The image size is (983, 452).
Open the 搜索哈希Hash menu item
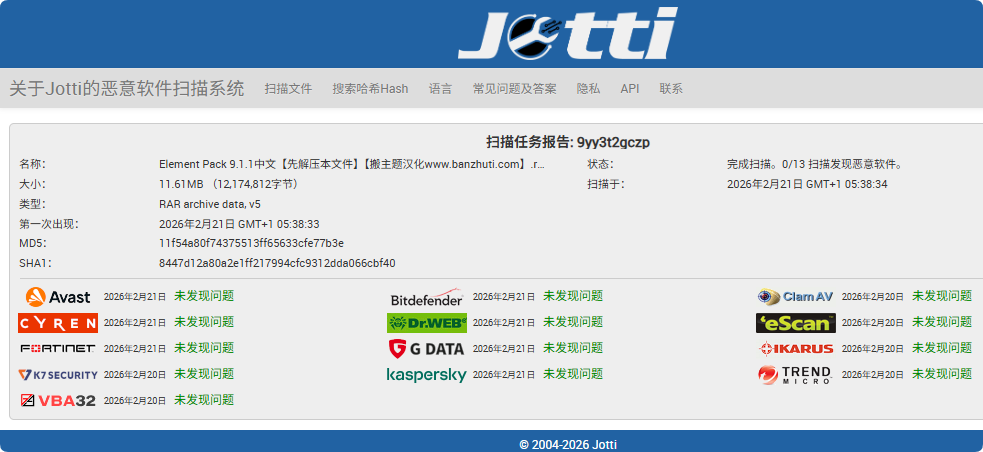tap(371, 89)
